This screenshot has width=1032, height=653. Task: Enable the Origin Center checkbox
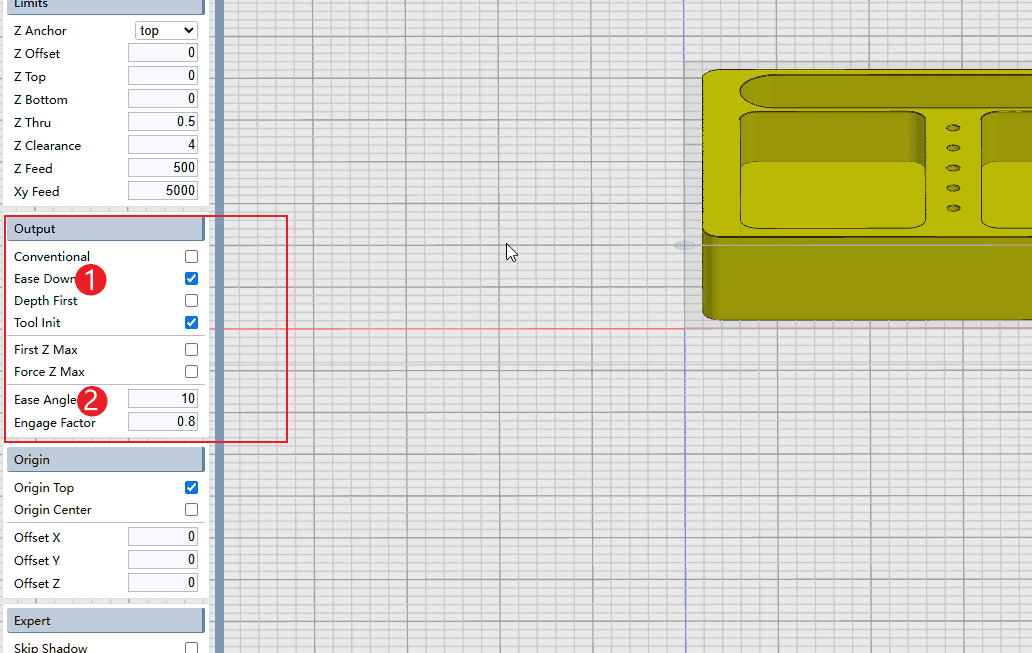(191, 510)
